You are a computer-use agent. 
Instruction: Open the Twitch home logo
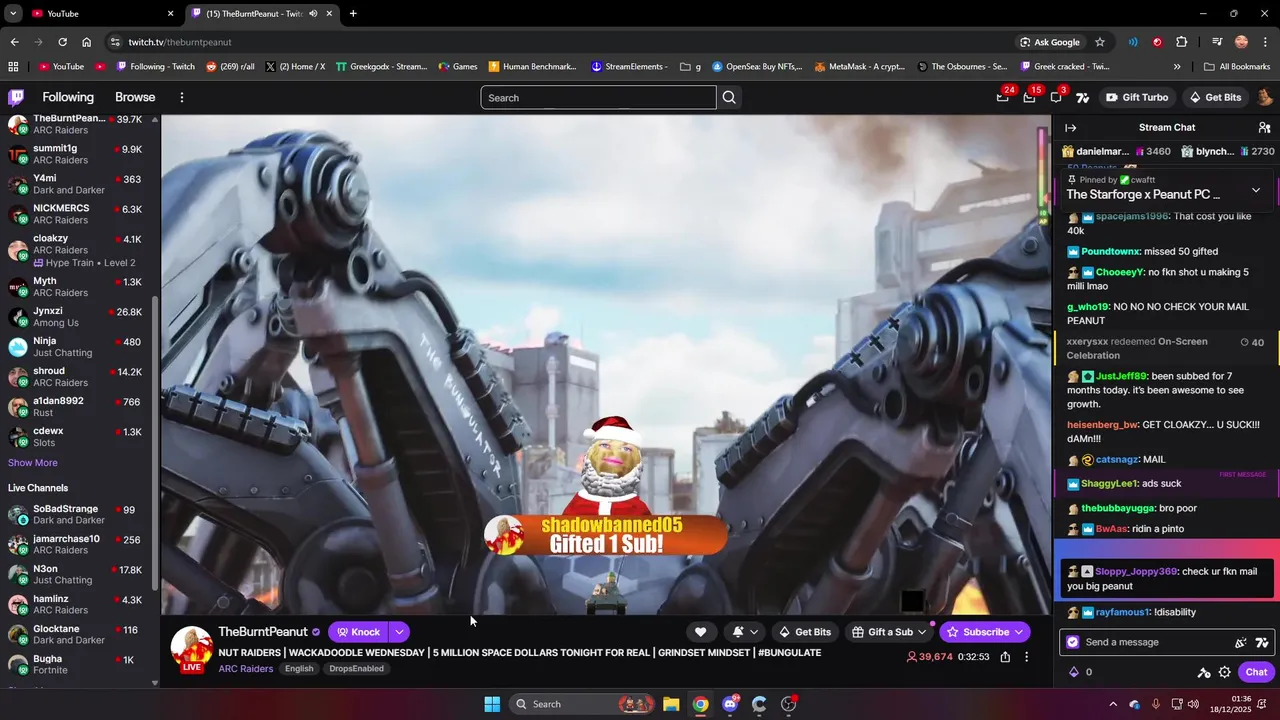click(x=16, y=97)
